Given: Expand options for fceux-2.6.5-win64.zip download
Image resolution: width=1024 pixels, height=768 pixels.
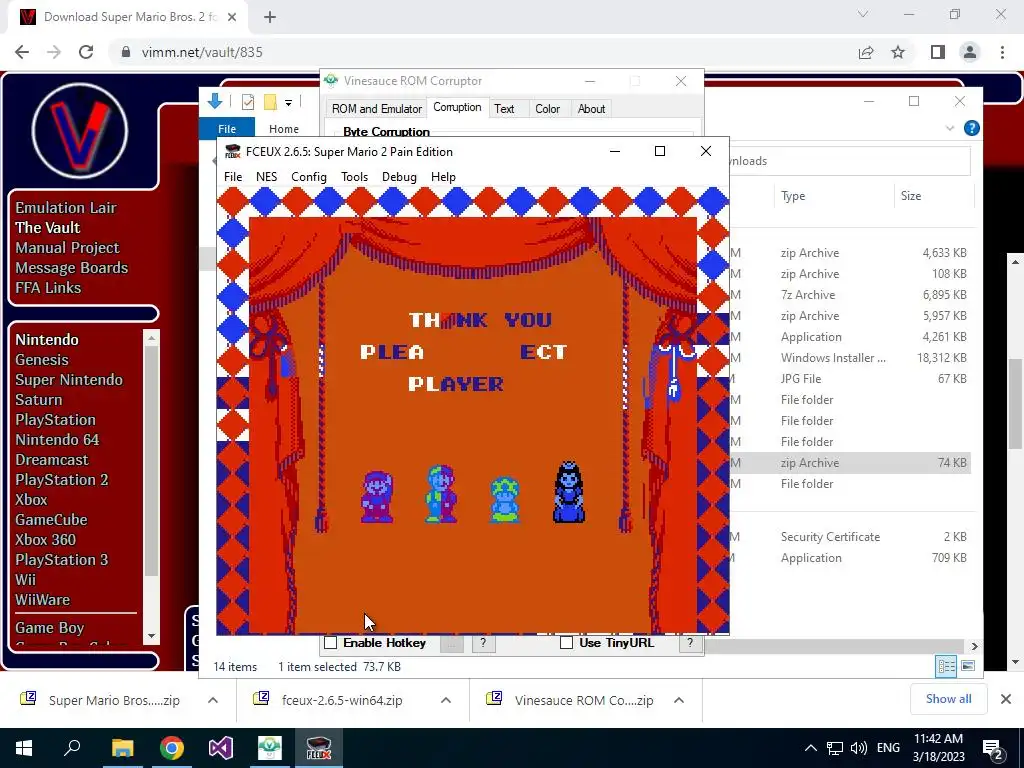Looking at the screenshot, I should tap(446, 700).
